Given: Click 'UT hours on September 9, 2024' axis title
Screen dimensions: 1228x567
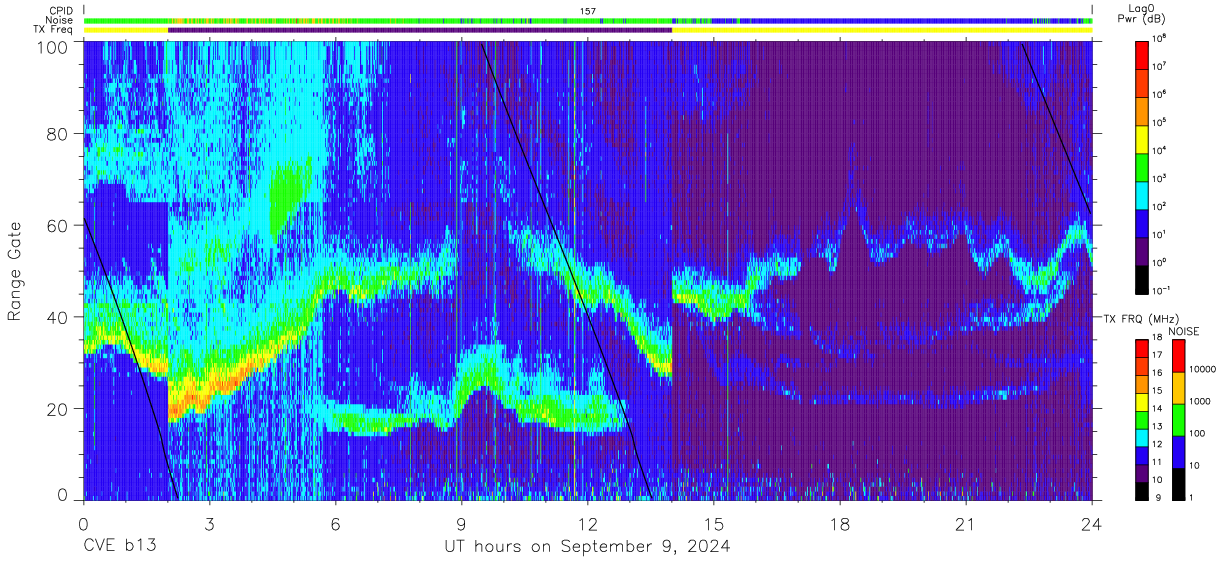Looking at the screenshot, I should (x=587, y=547).
